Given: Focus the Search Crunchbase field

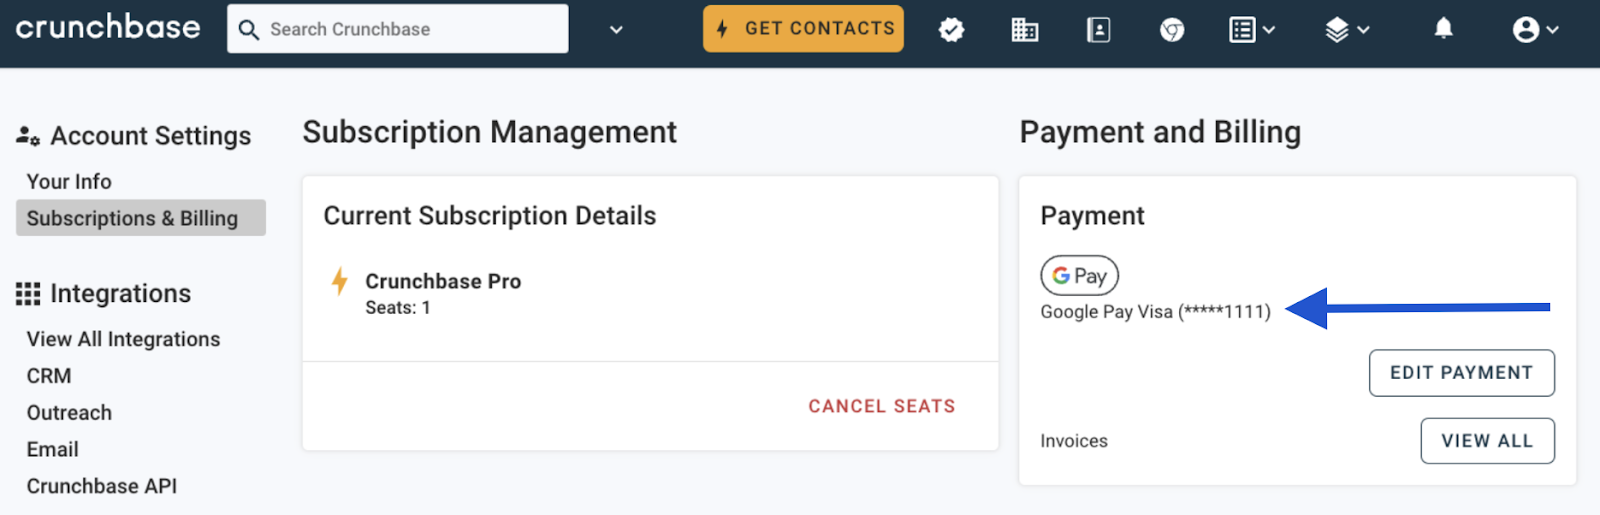Looking at the screenshot, I should point(410,29).
